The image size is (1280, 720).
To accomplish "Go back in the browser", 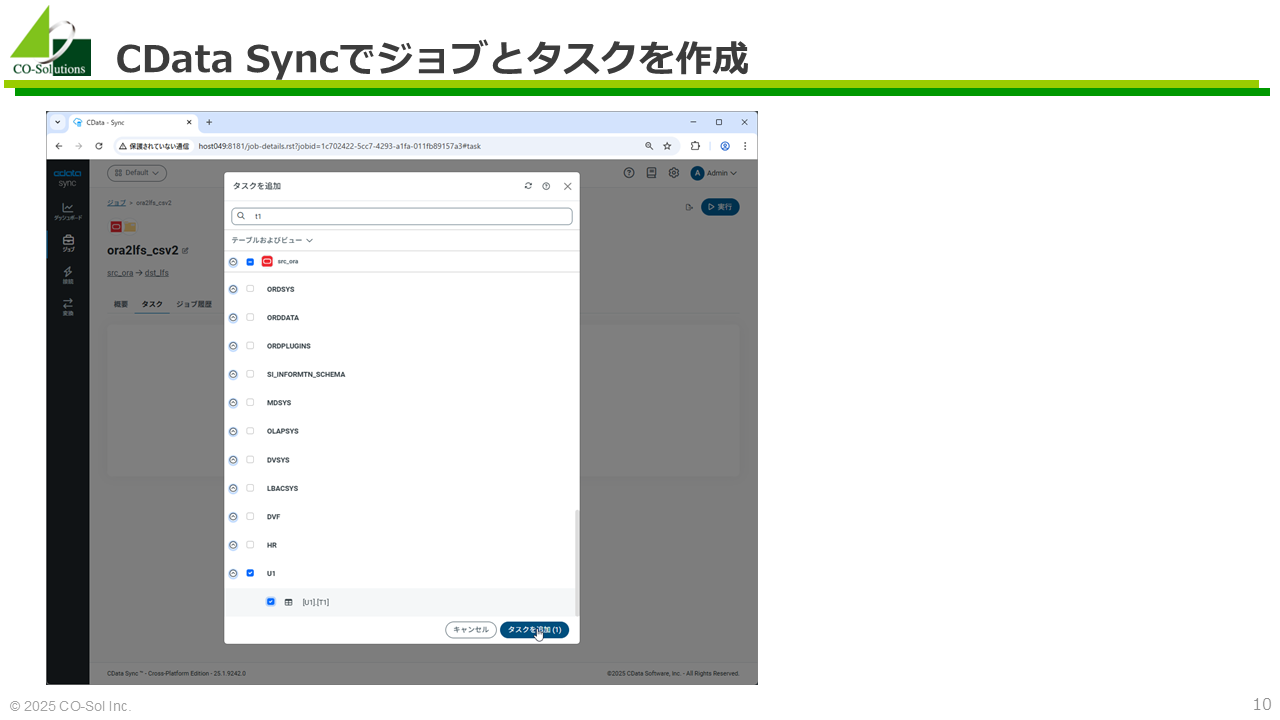I will point(60,146).
